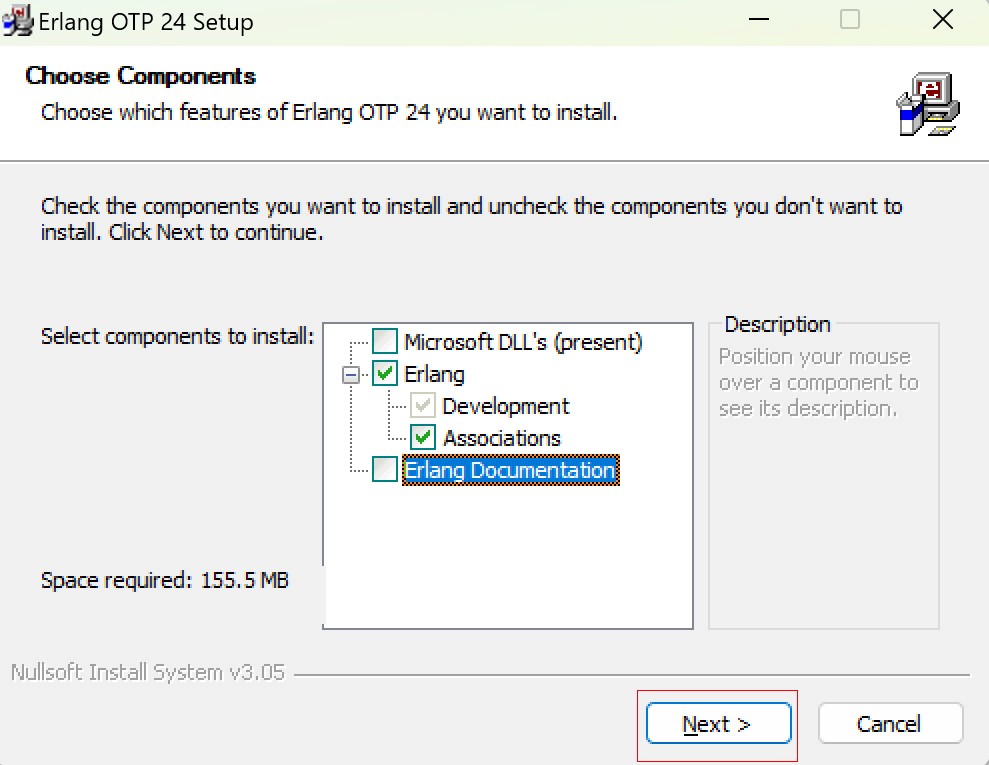Viewport: 989px width, 765px height.
Task: Click the installer computer icon in header
Action: click(928, 104)
